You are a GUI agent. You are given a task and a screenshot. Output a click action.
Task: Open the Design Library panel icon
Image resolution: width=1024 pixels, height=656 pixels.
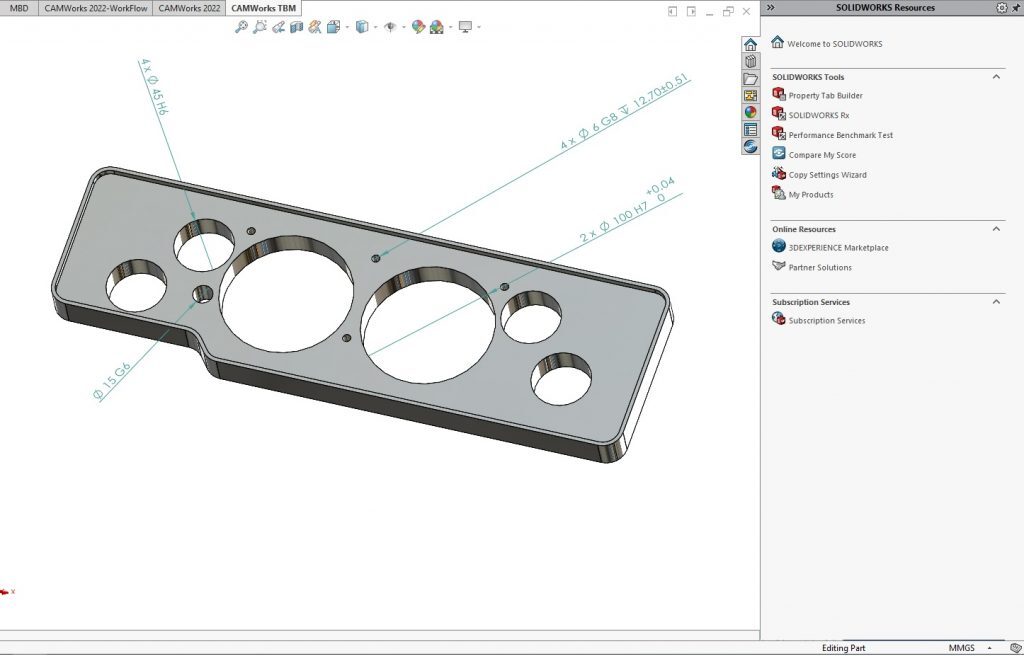[x=750, y=60]
